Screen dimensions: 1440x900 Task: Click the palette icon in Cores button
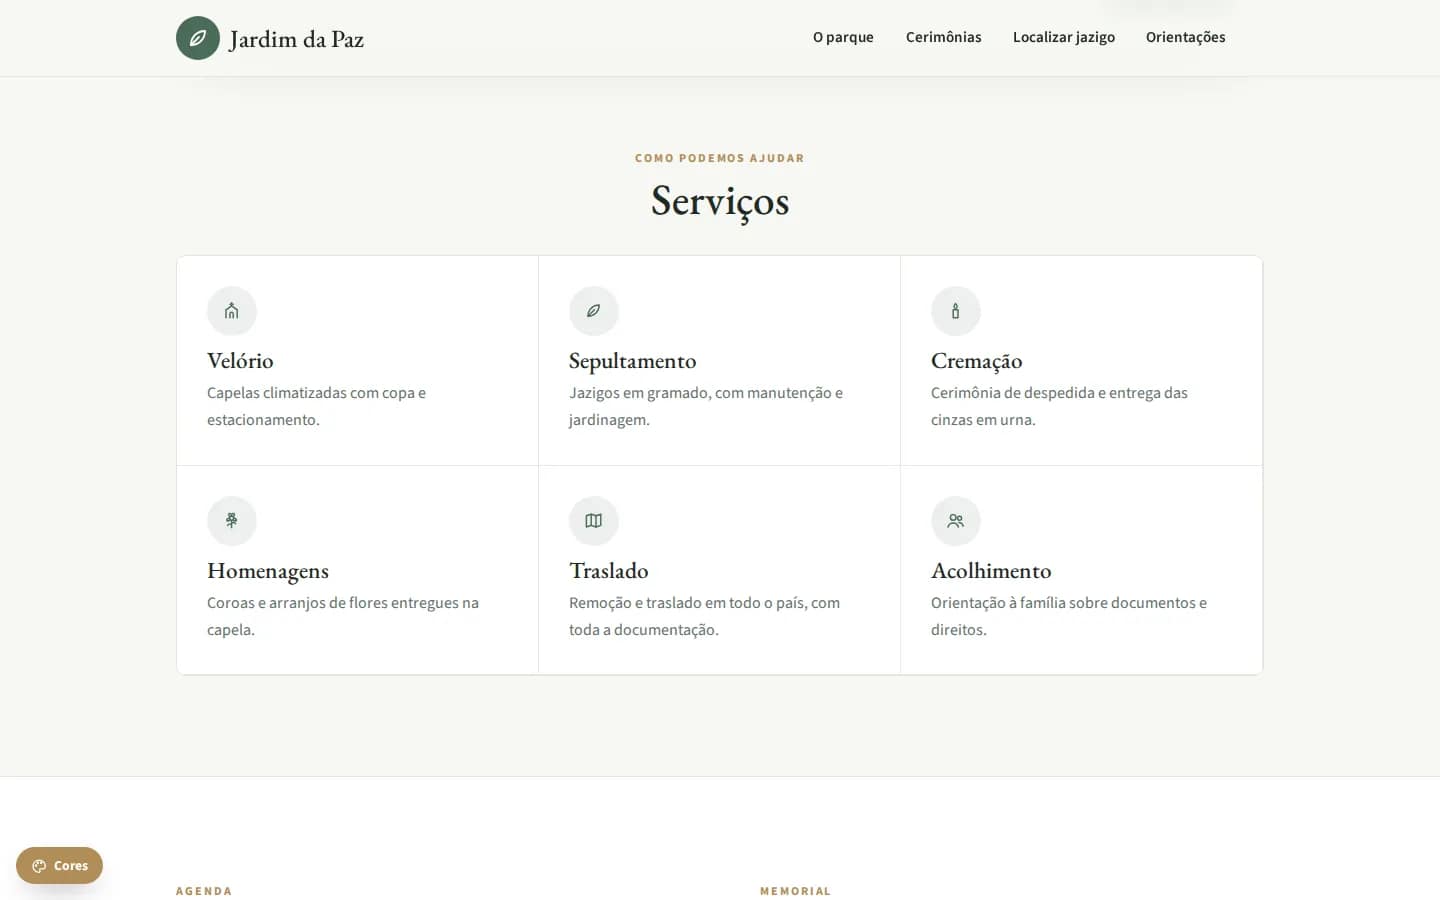[x=39, y=866]
